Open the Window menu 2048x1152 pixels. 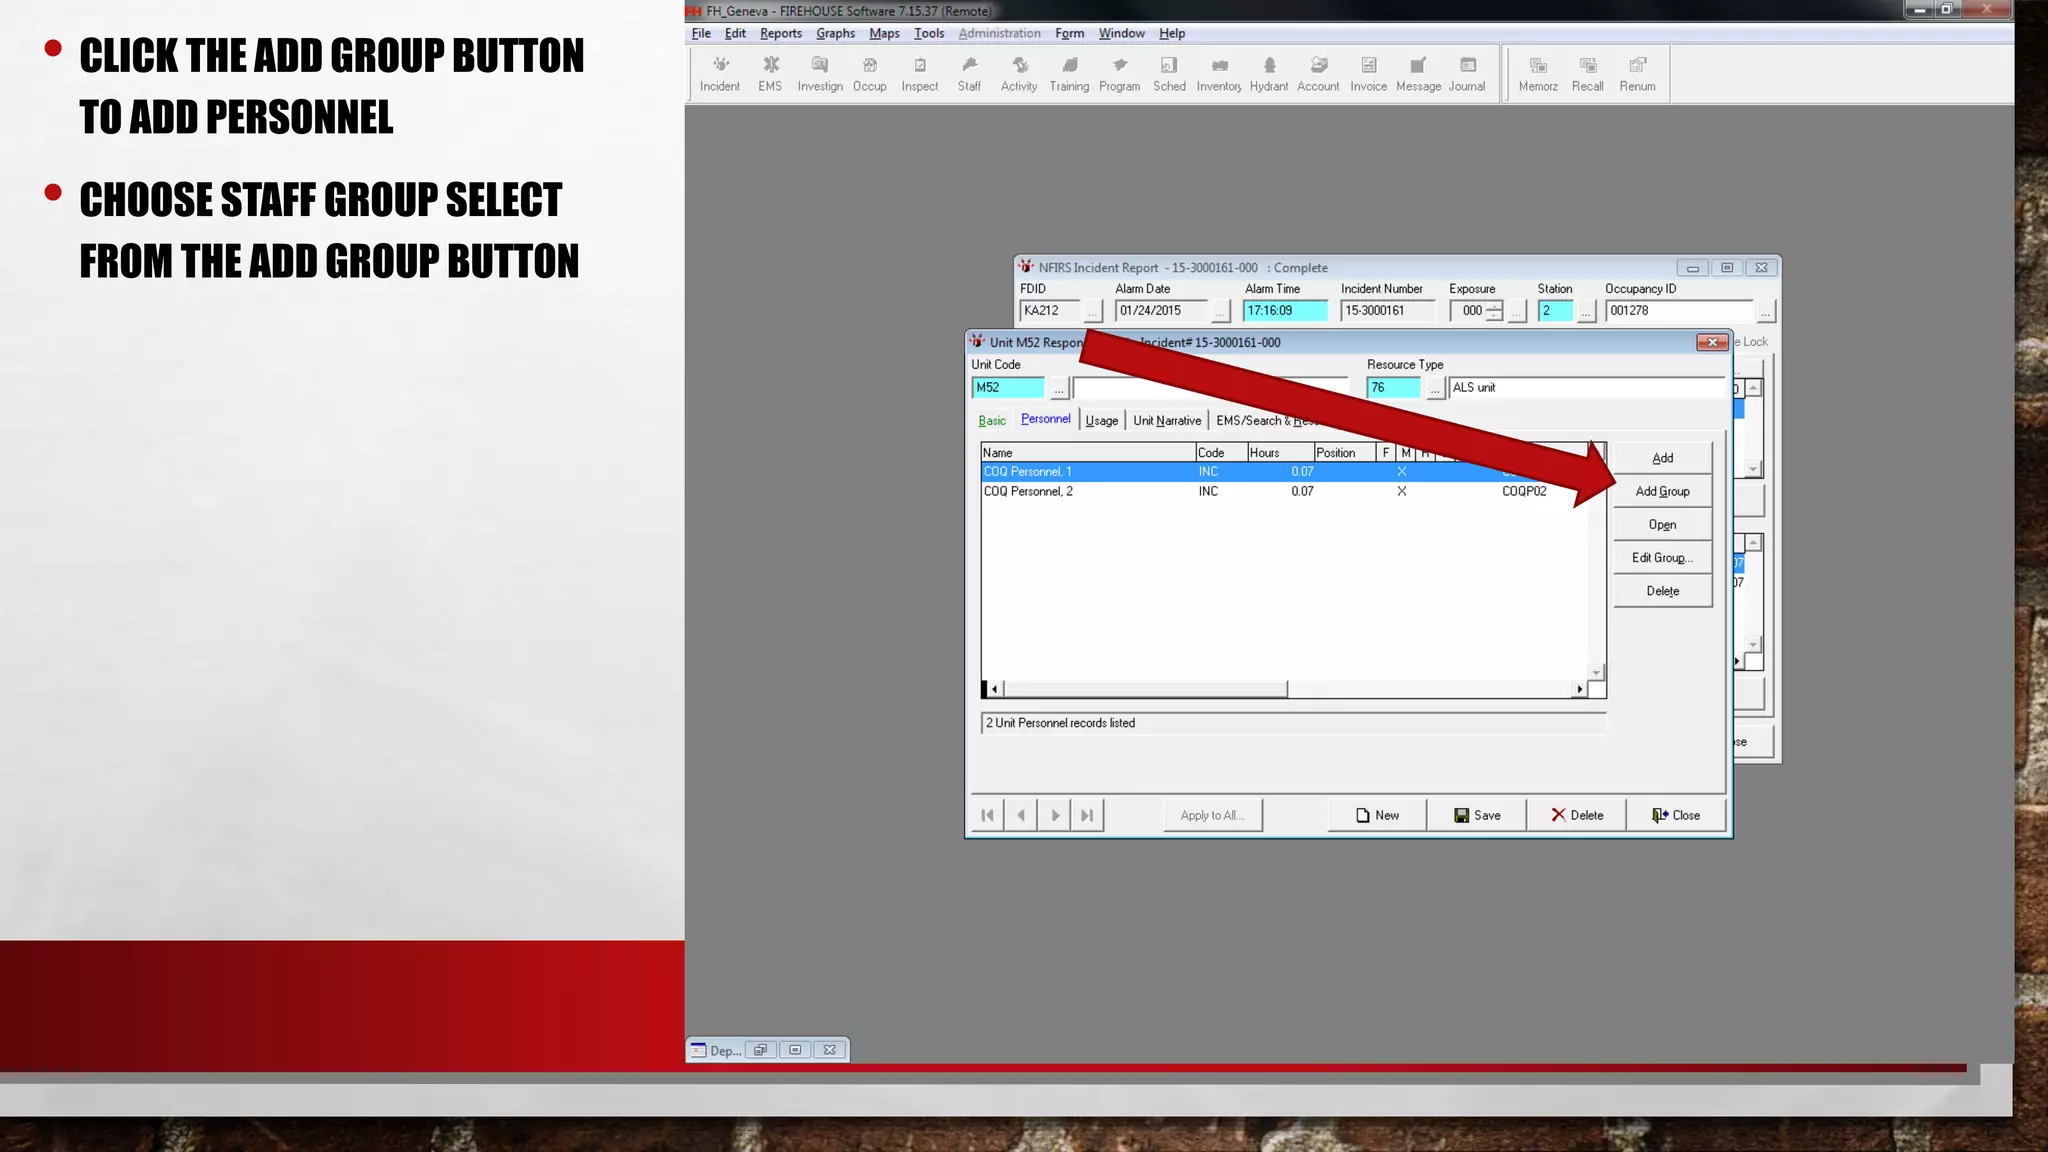[x=1121, y=33]
